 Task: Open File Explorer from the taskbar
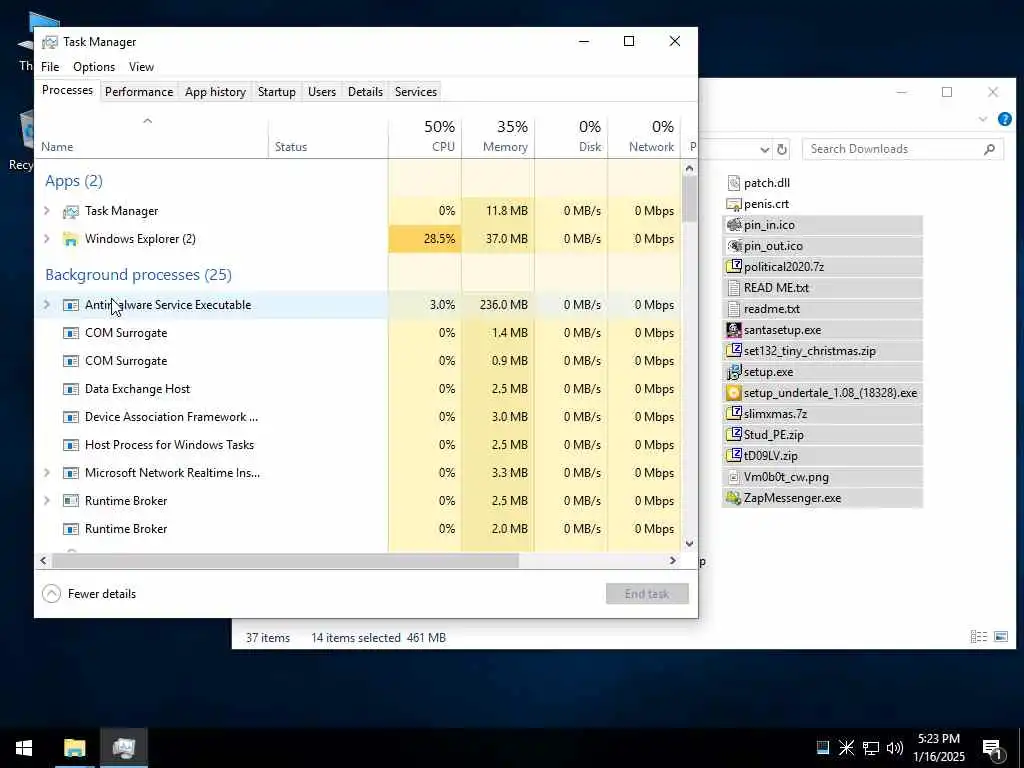(x=74, y=748)
